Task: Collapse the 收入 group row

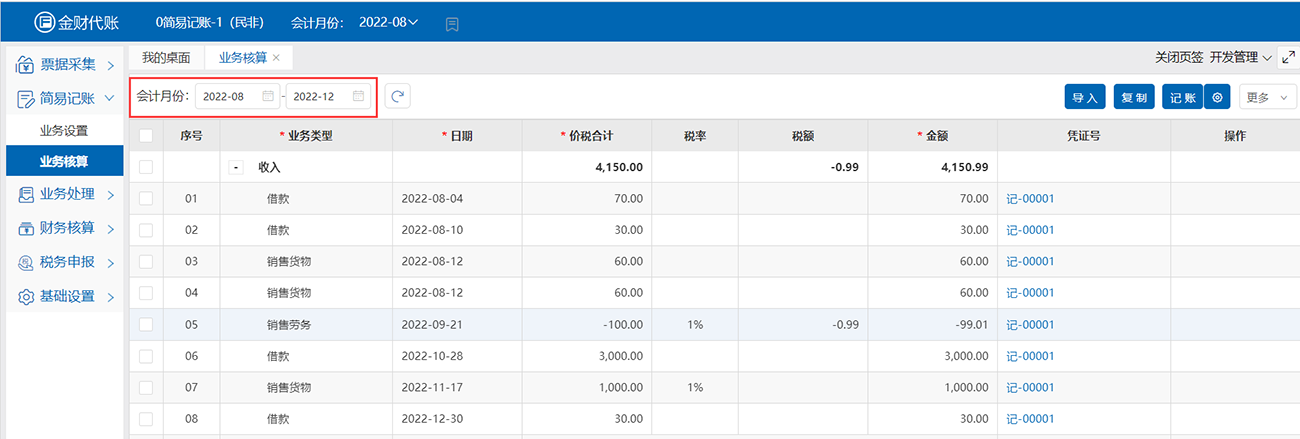Action: point(237,167)
